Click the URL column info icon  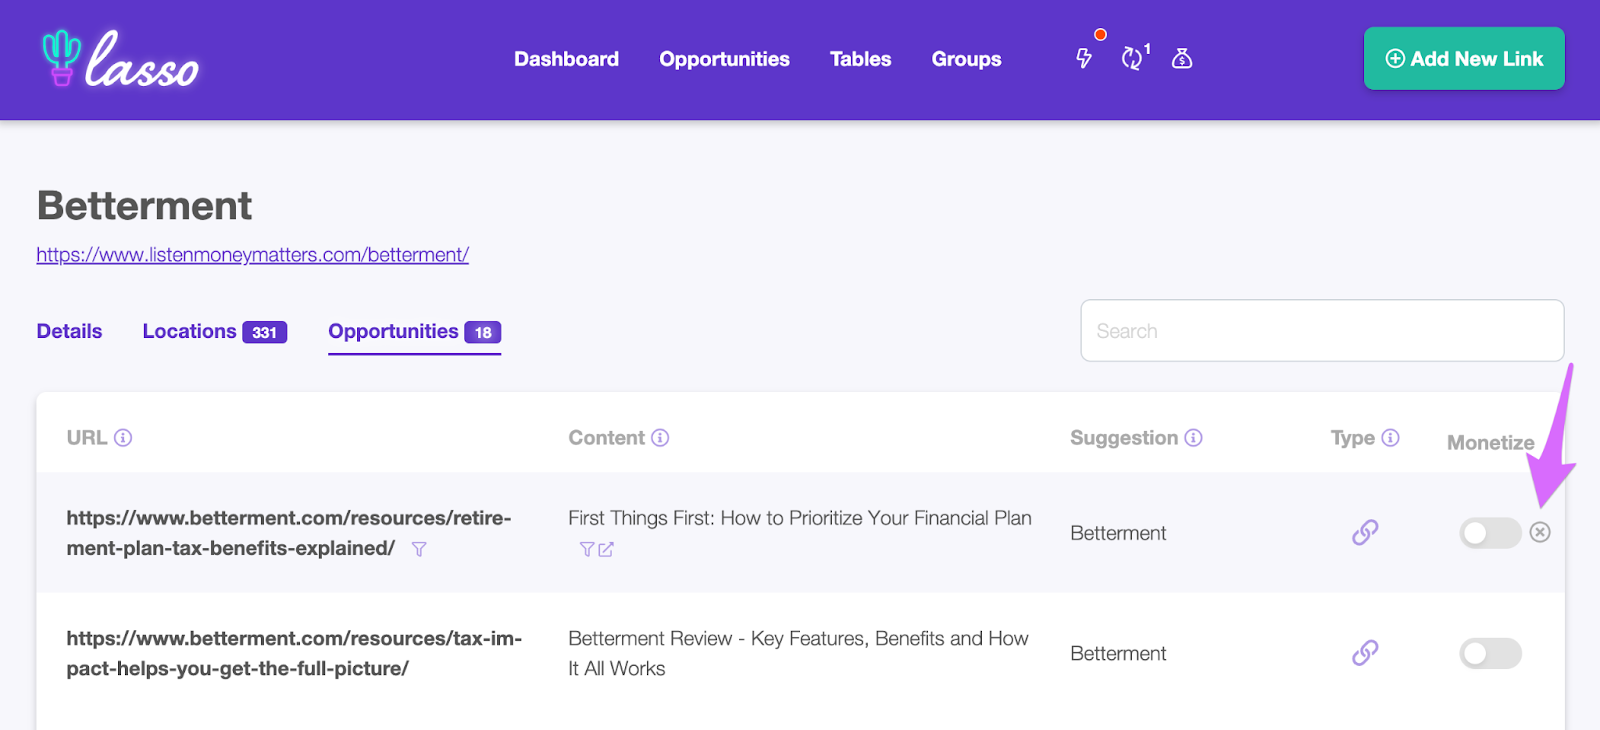(123, 438)
